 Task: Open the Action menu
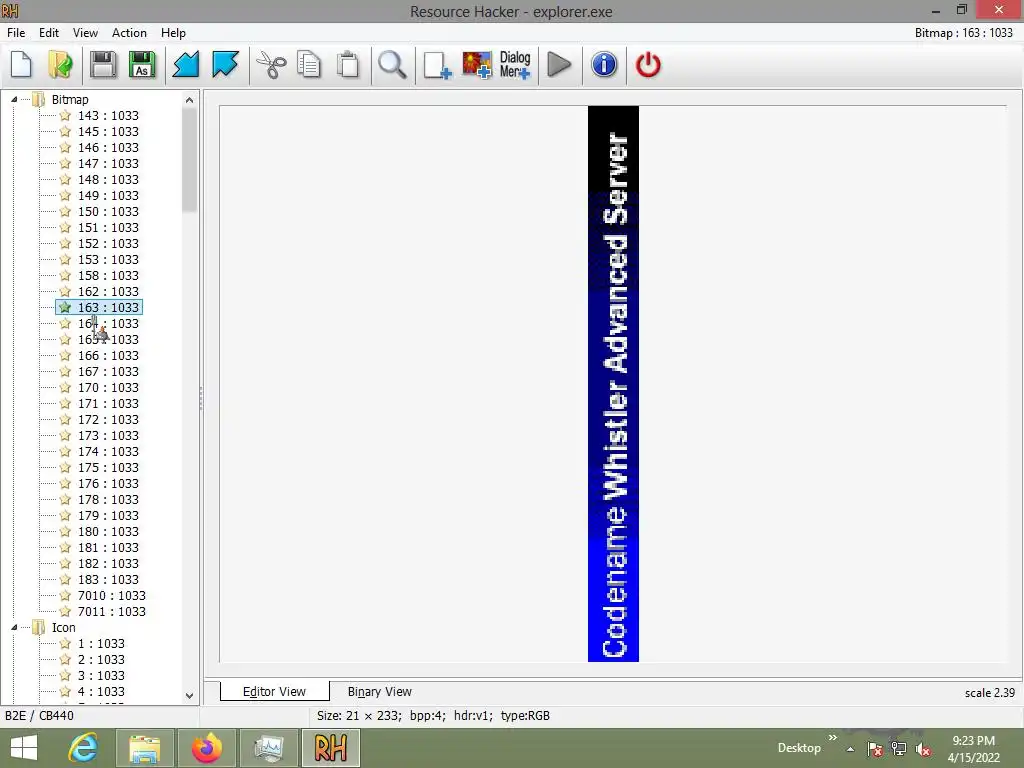tap(129, 33)
